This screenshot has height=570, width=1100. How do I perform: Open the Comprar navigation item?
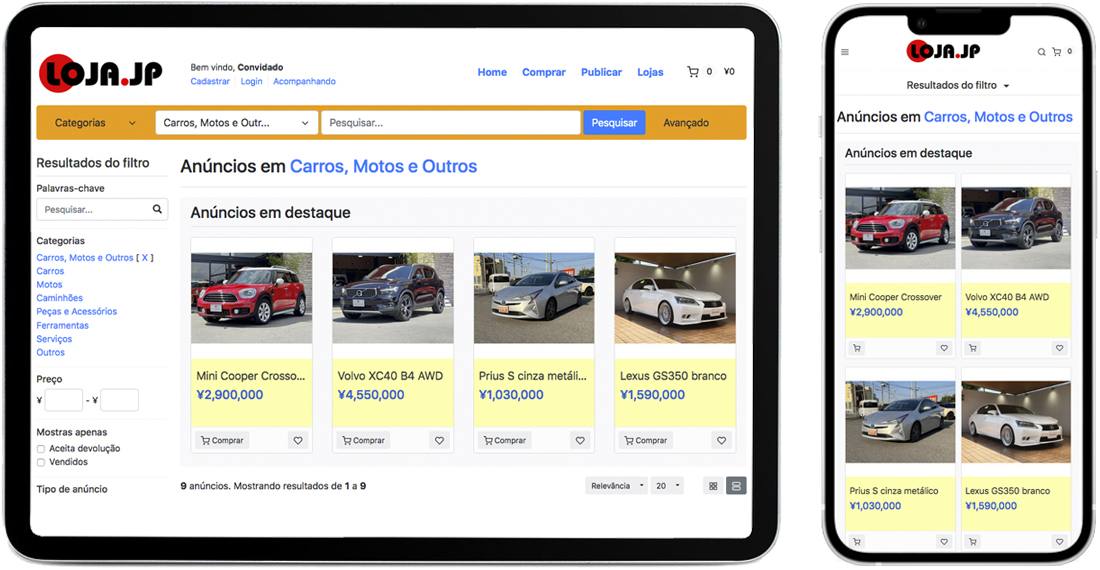tap(544, 72)
